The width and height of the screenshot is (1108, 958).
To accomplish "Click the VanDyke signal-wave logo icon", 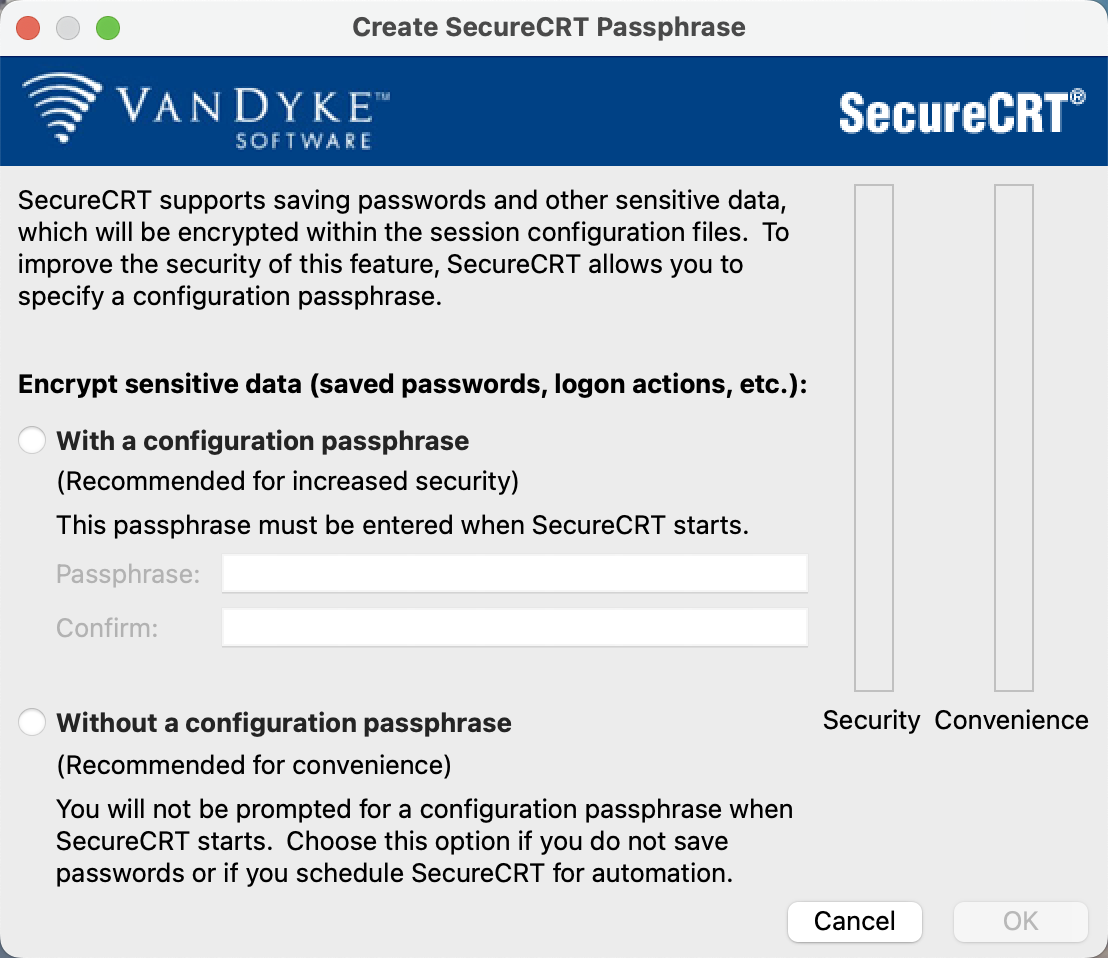I will 62,108.
